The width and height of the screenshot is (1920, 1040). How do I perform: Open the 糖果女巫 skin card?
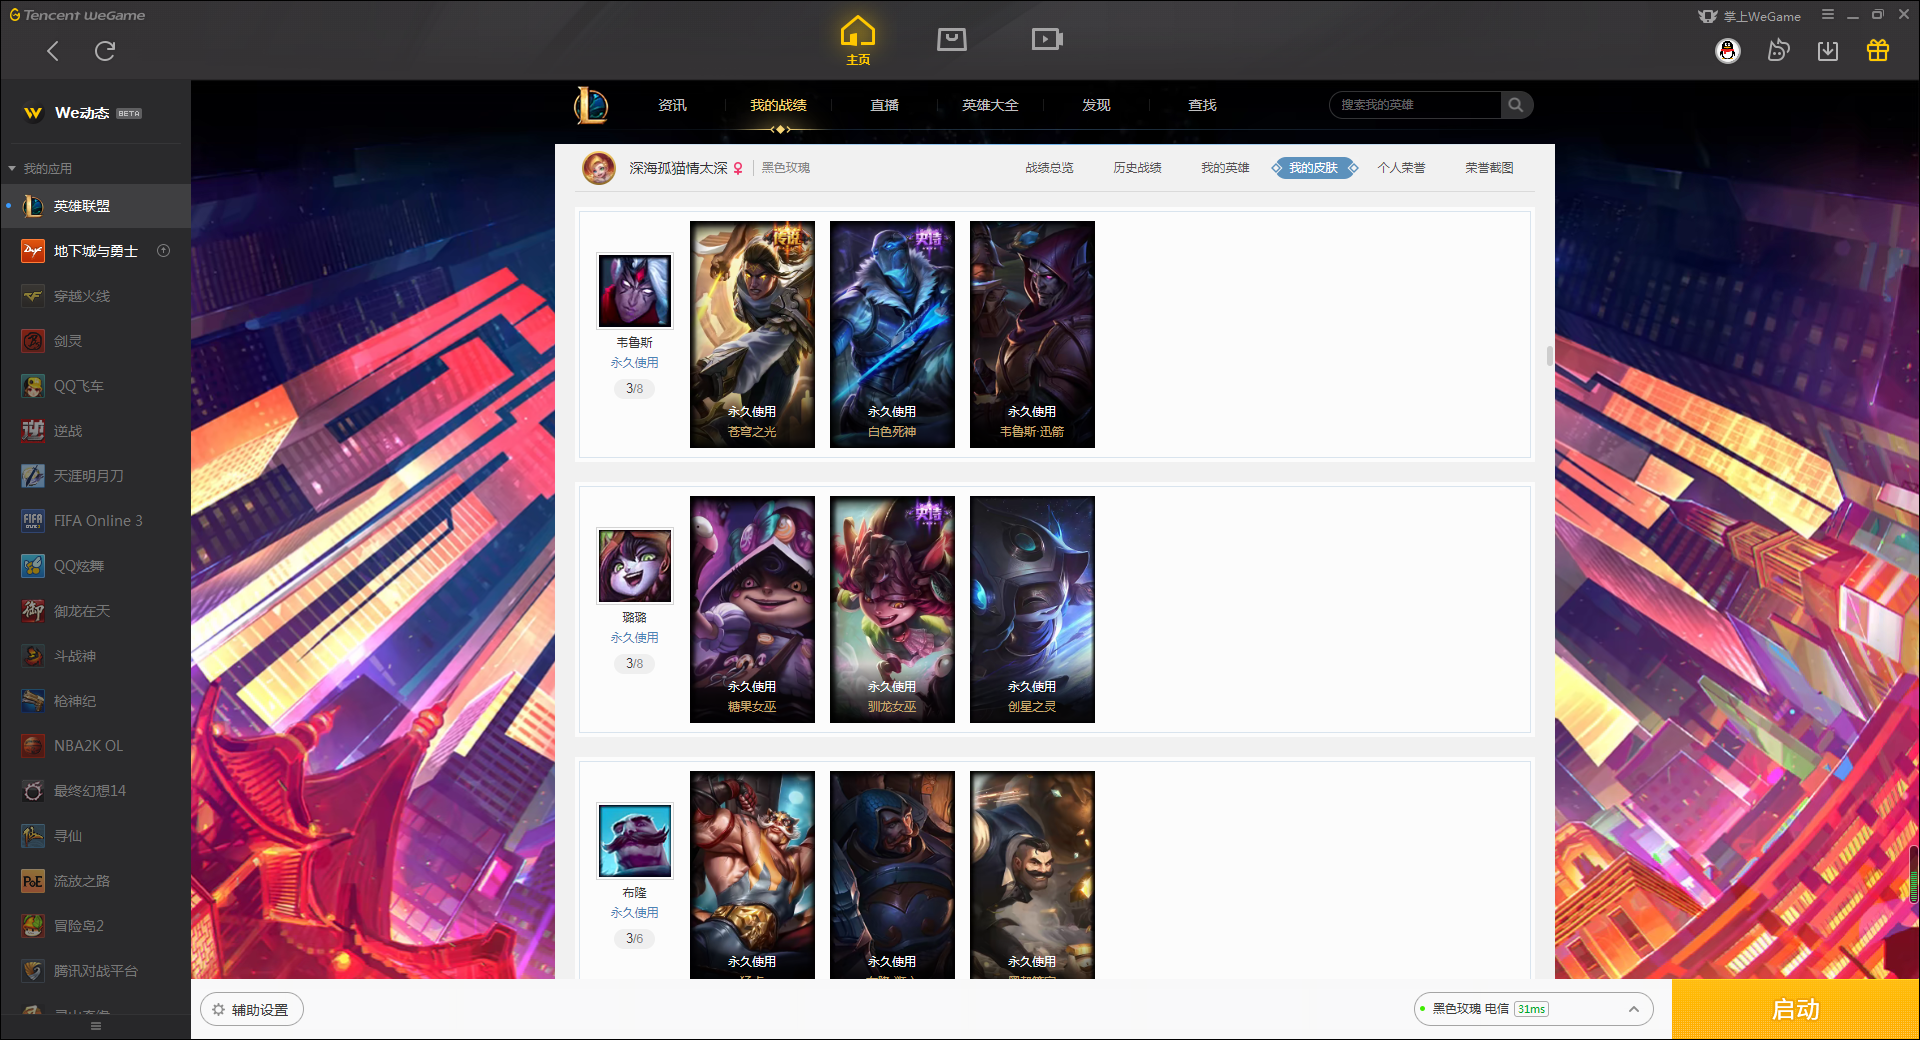pyautogui.click(x=752, y=609)
